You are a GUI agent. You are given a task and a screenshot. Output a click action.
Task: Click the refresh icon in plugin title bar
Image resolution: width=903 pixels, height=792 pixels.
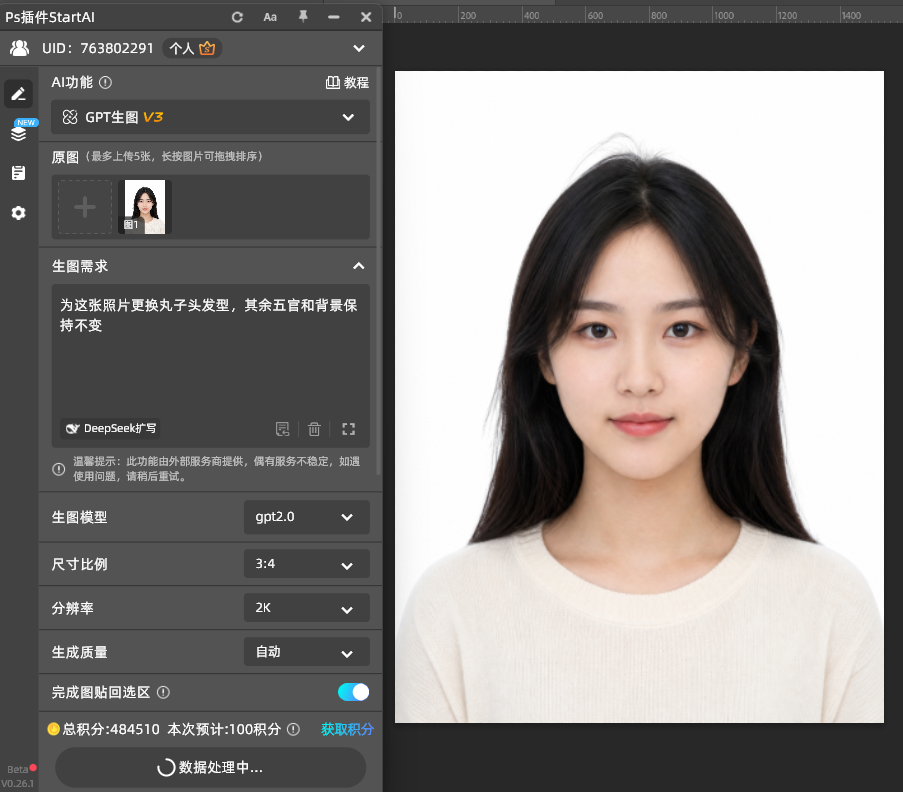pos(237,17)
